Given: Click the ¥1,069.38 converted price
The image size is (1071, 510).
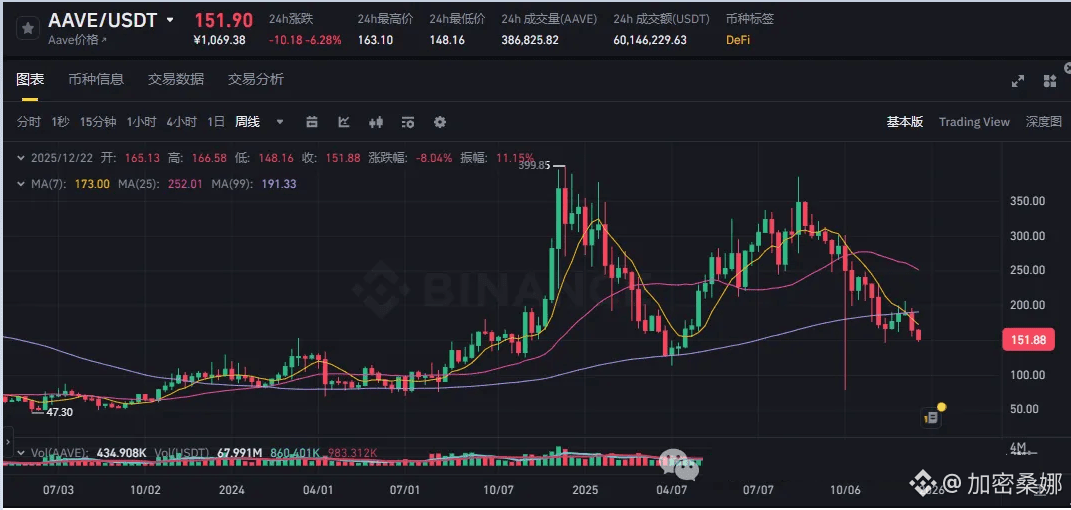Looking at the screenshot, I should pyautogui.click(x=219, y=40).
